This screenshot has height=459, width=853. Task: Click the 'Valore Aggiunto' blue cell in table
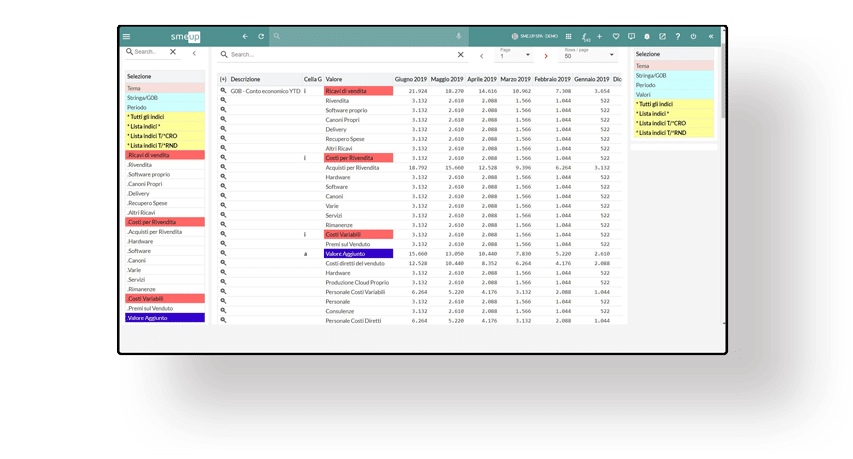[358, 254]
